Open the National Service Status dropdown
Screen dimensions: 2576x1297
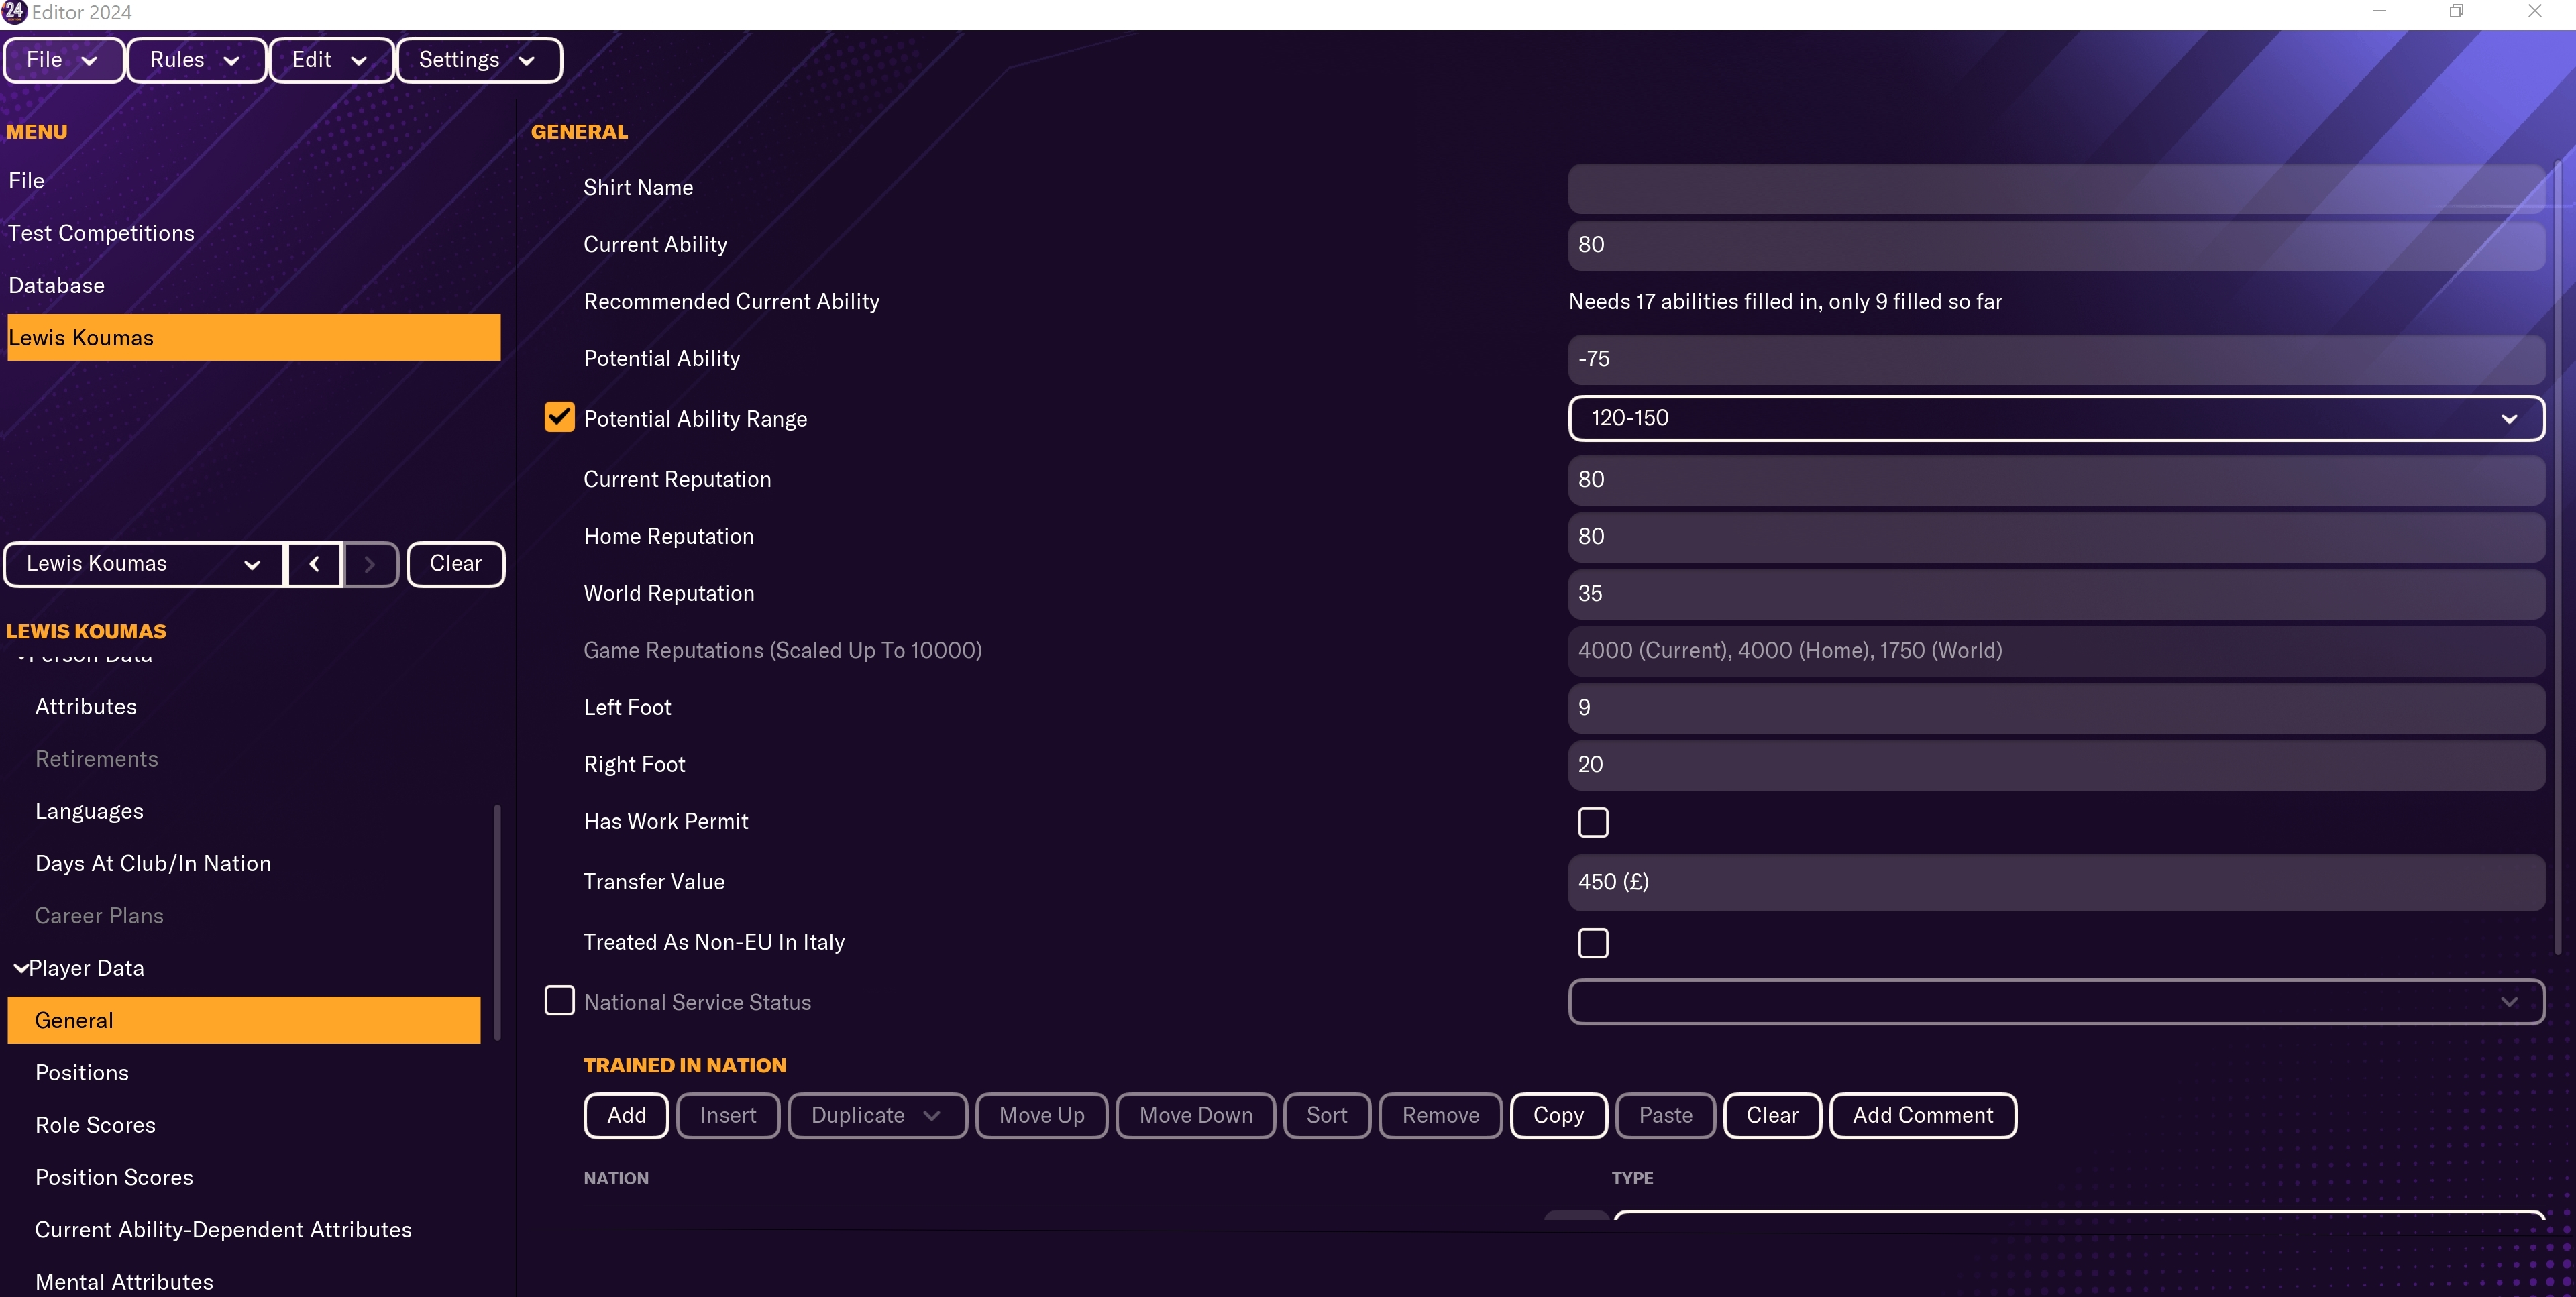[2056, 1002]
